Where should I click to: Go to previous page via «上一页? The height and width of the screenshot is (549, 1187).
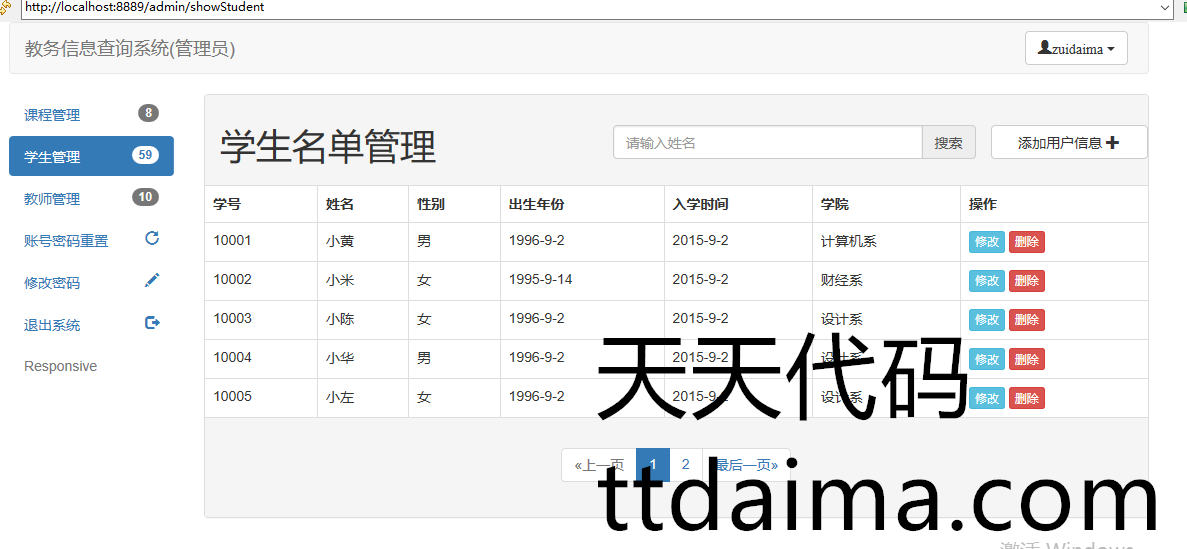coord(599,465)
